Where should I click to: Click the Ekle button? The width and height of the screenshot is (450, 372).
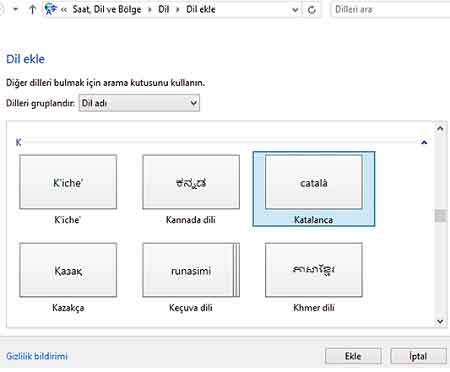coord(353,356)
